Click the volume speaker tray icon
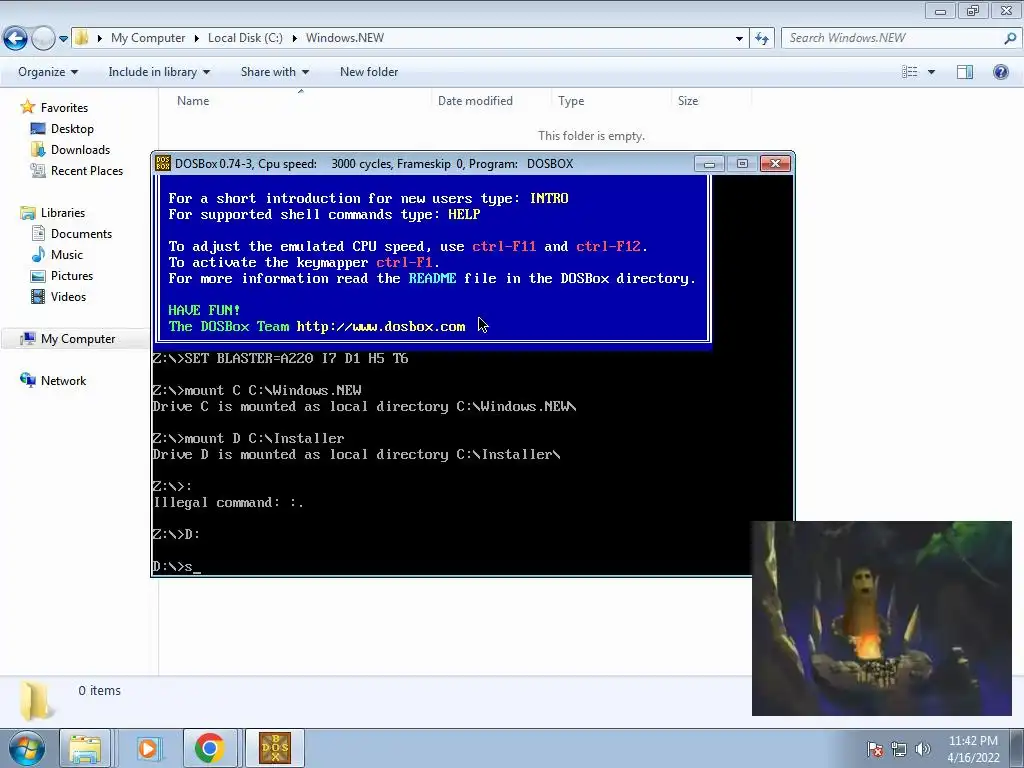This screenshot has width=1024, height=768. pos(923,749)
